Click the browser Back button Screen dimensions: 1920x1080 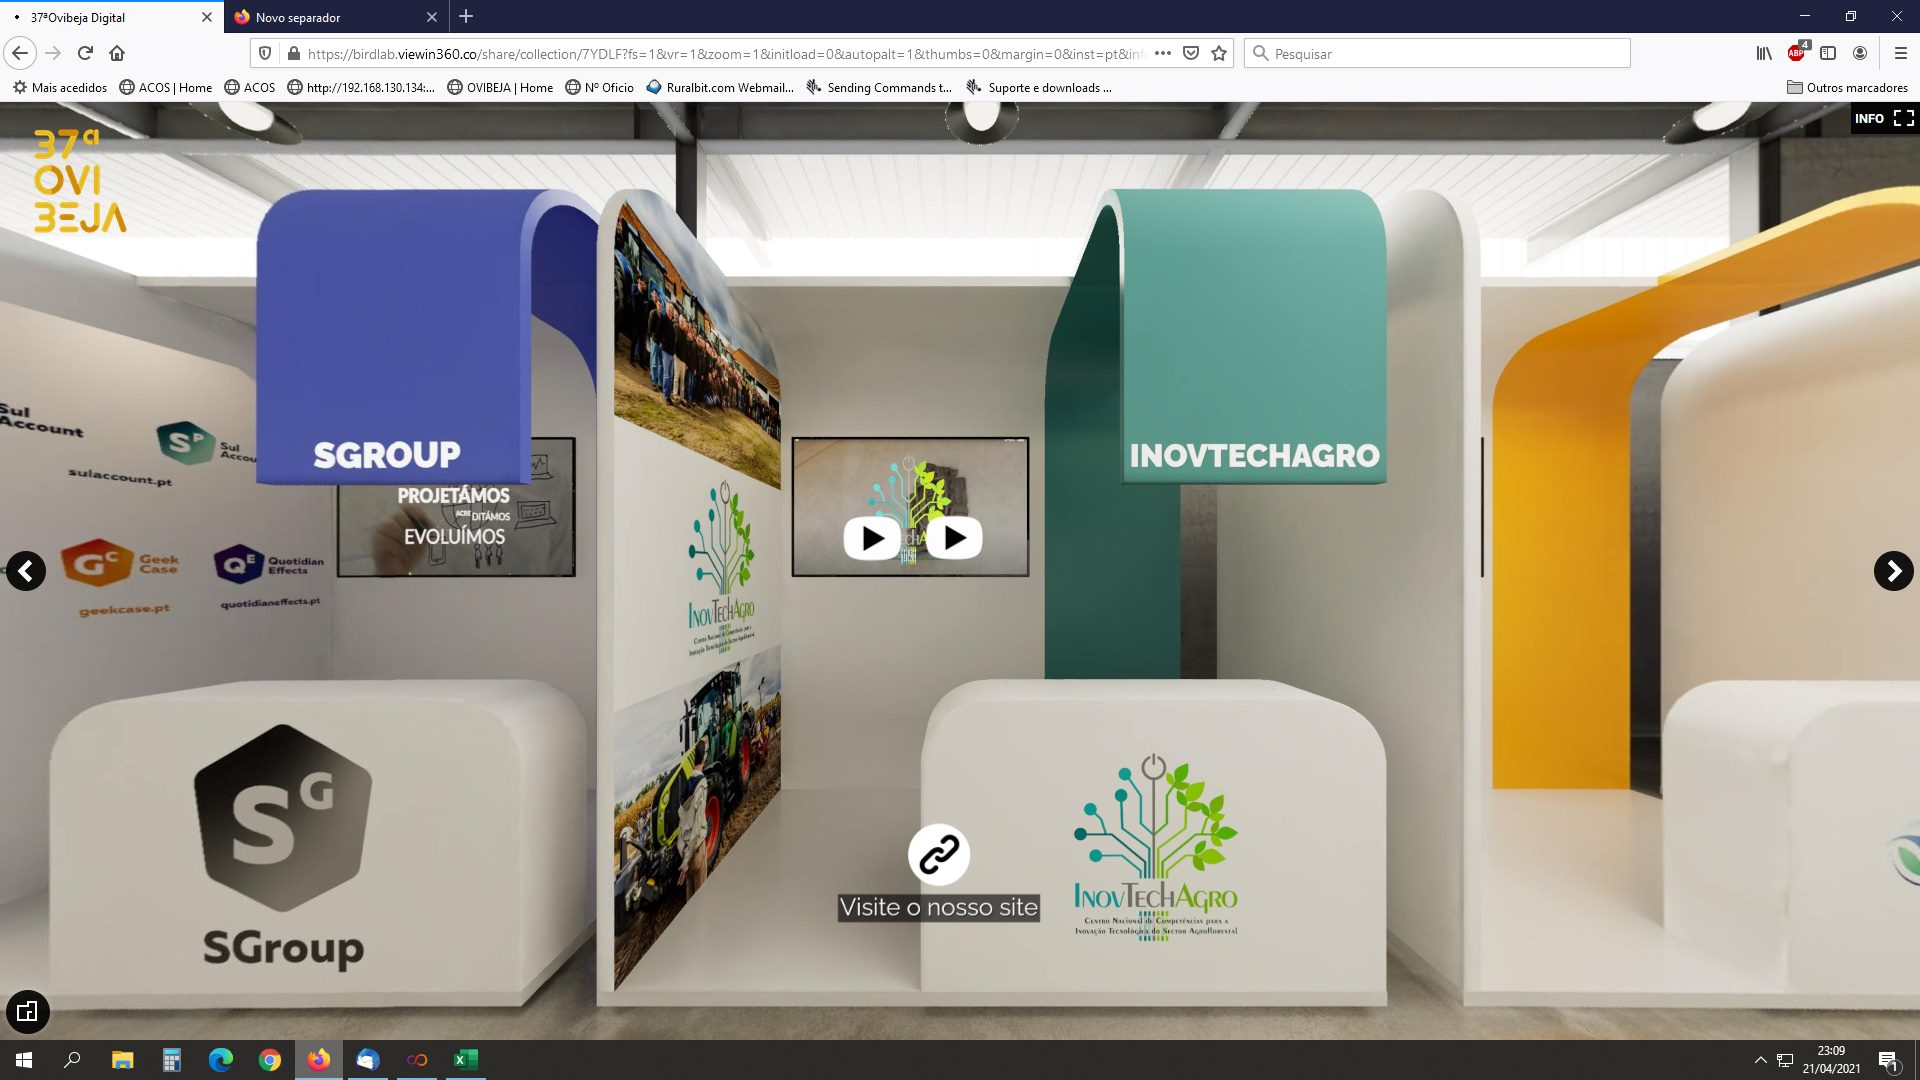click(x=20, y=53)
